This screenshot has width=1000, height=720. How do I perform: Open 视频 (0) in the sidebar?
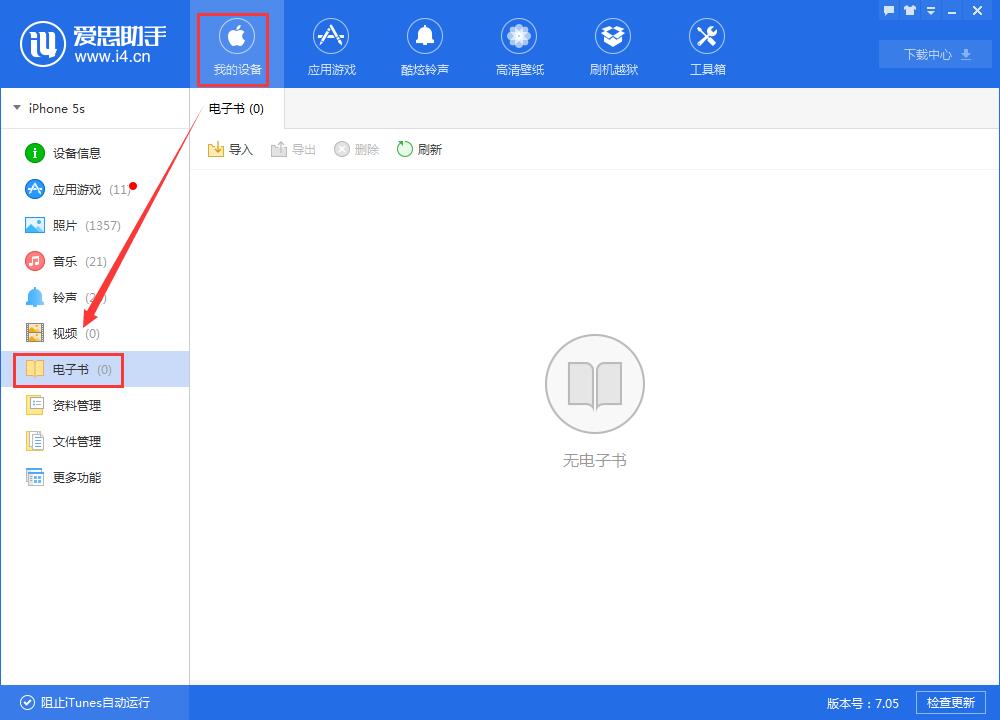coord(94,334)
